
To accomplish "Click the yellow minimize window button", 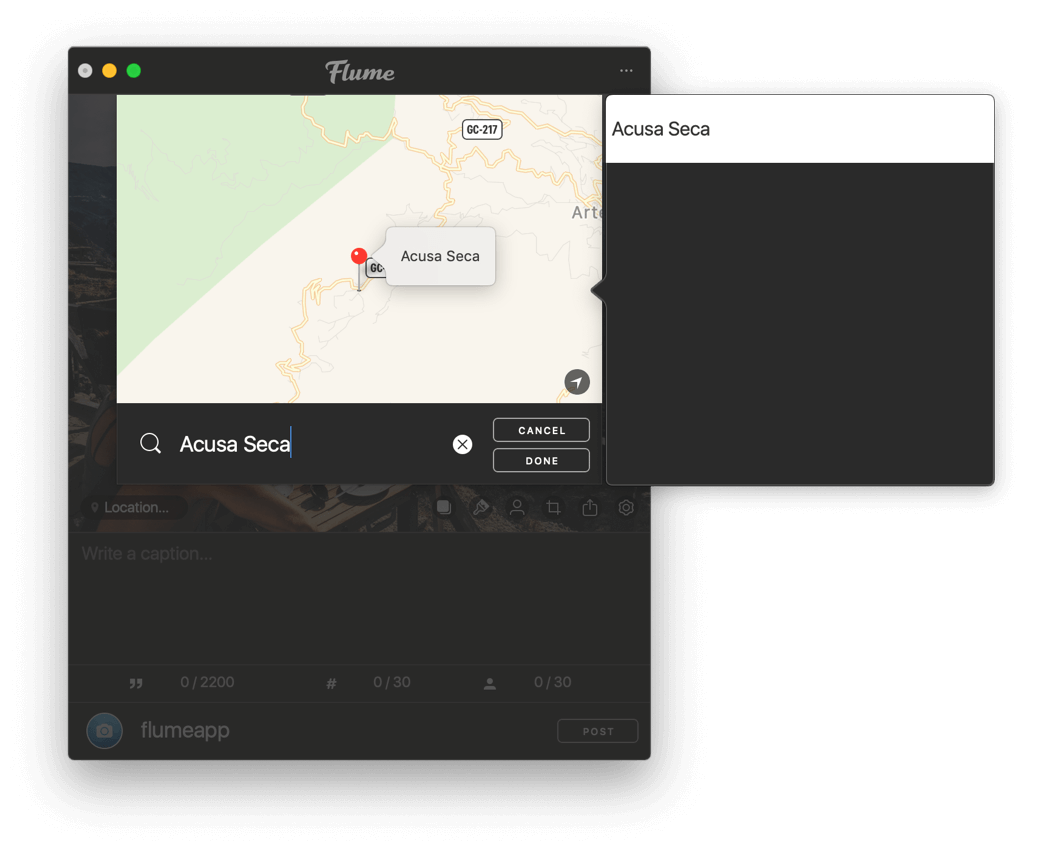I will [109, 71].
